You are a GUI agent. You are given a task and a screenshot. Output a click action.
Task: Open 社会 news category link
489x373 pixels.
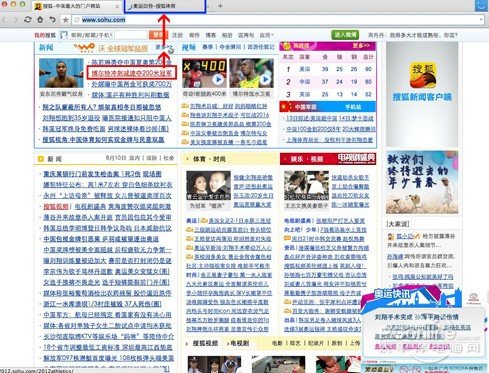pos(169,158)
